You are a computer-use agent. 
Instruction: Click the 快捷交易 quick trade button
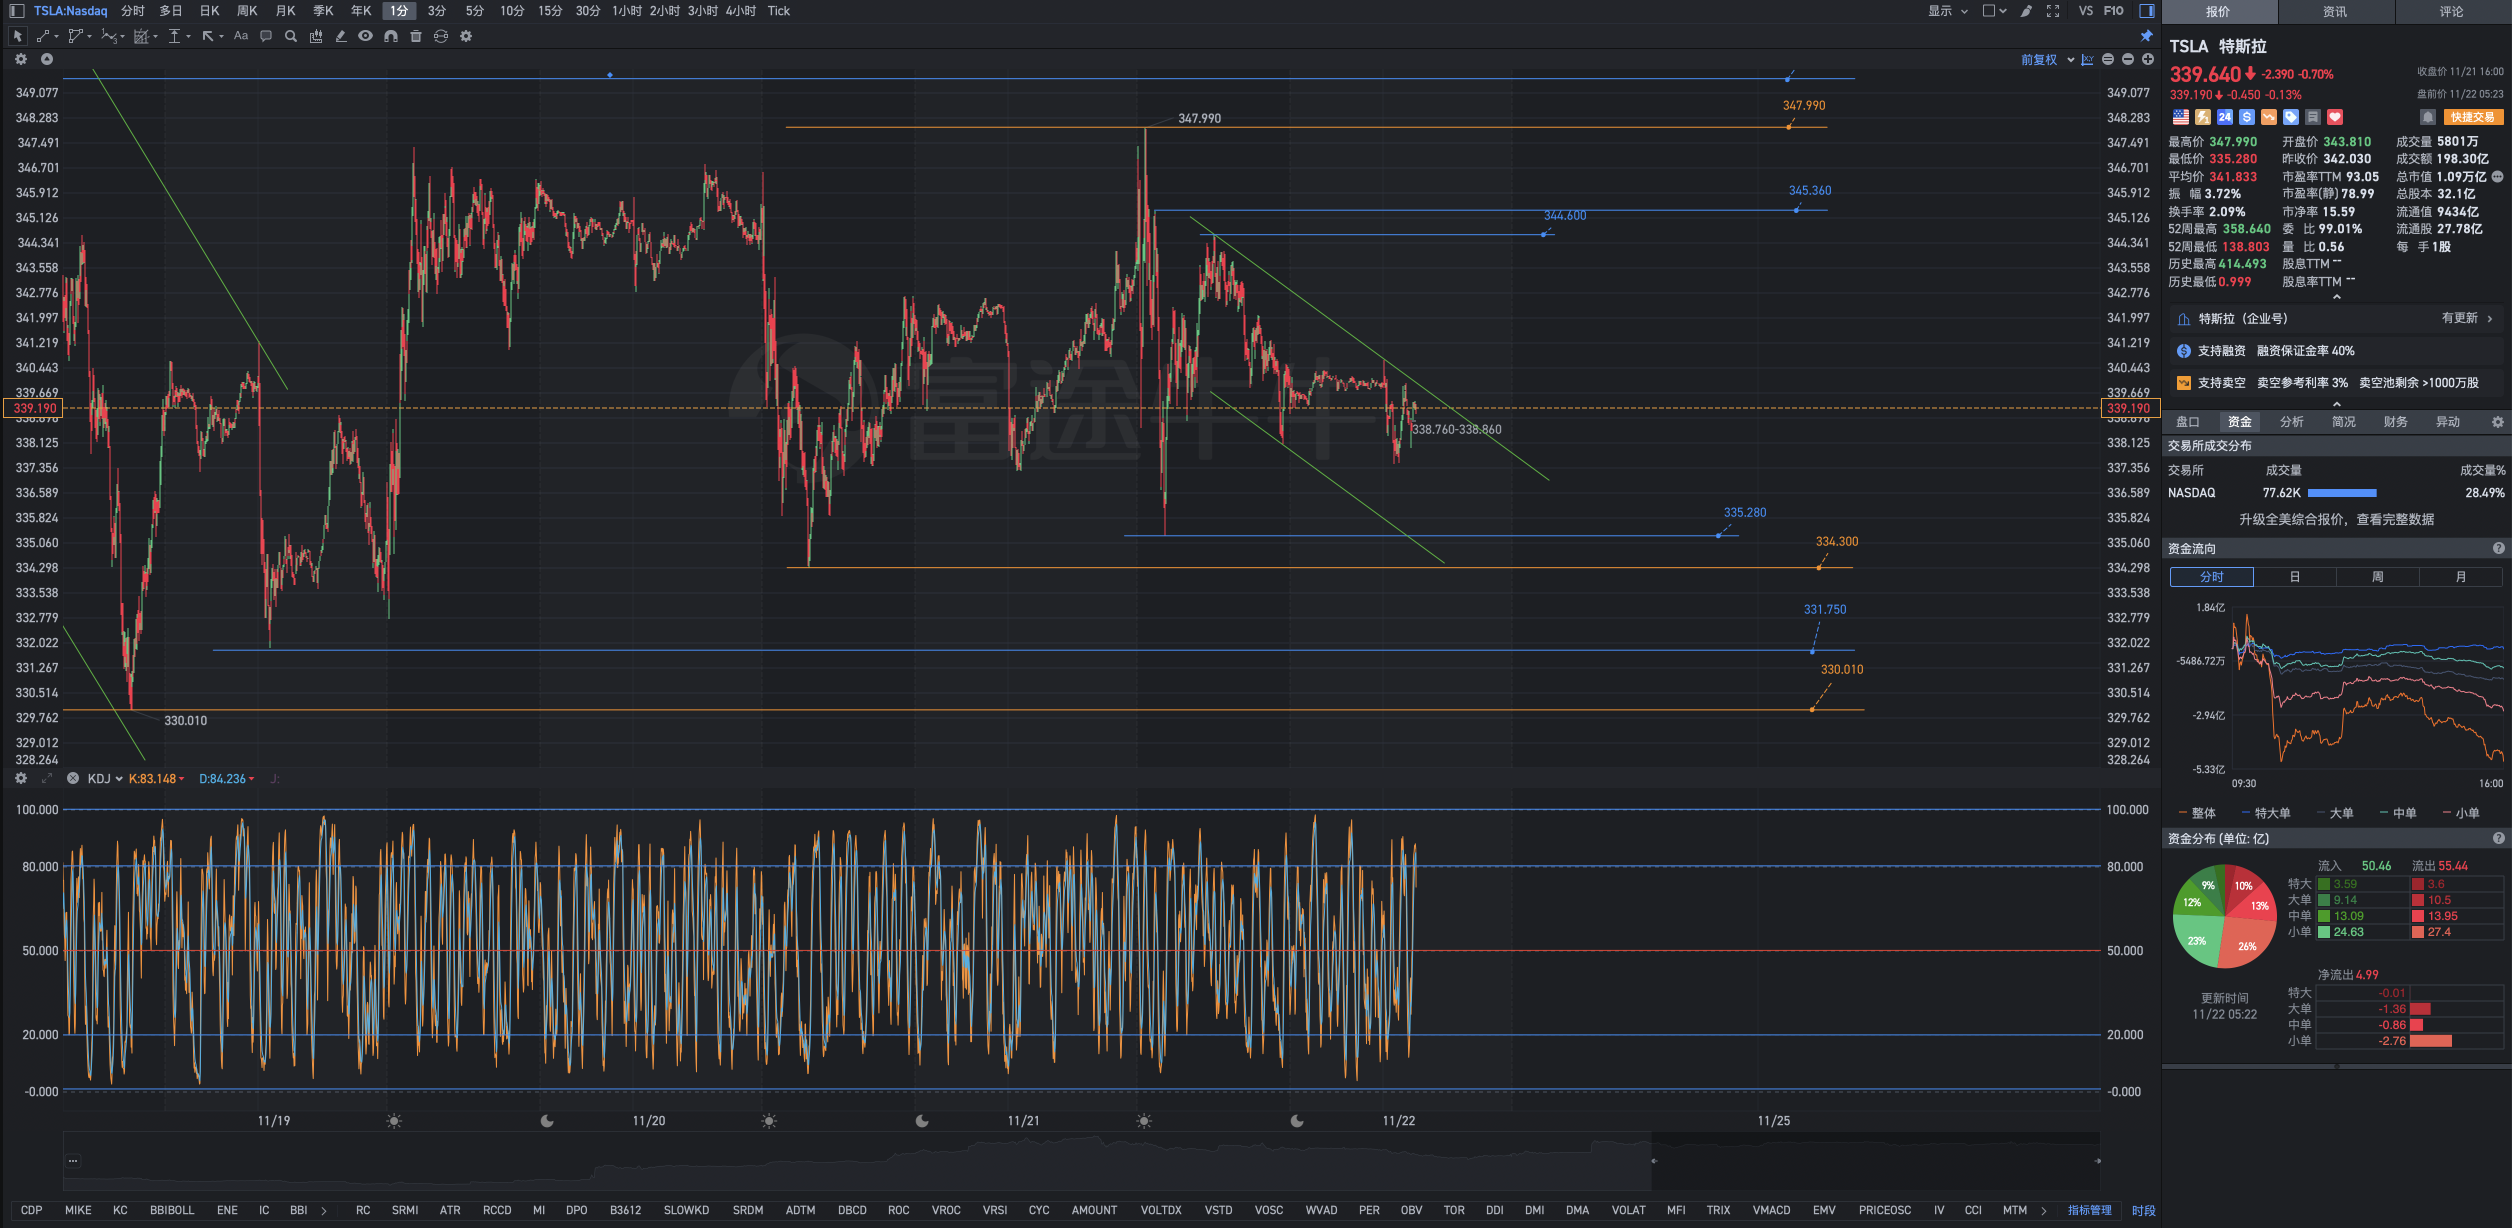pos(2473,117)
